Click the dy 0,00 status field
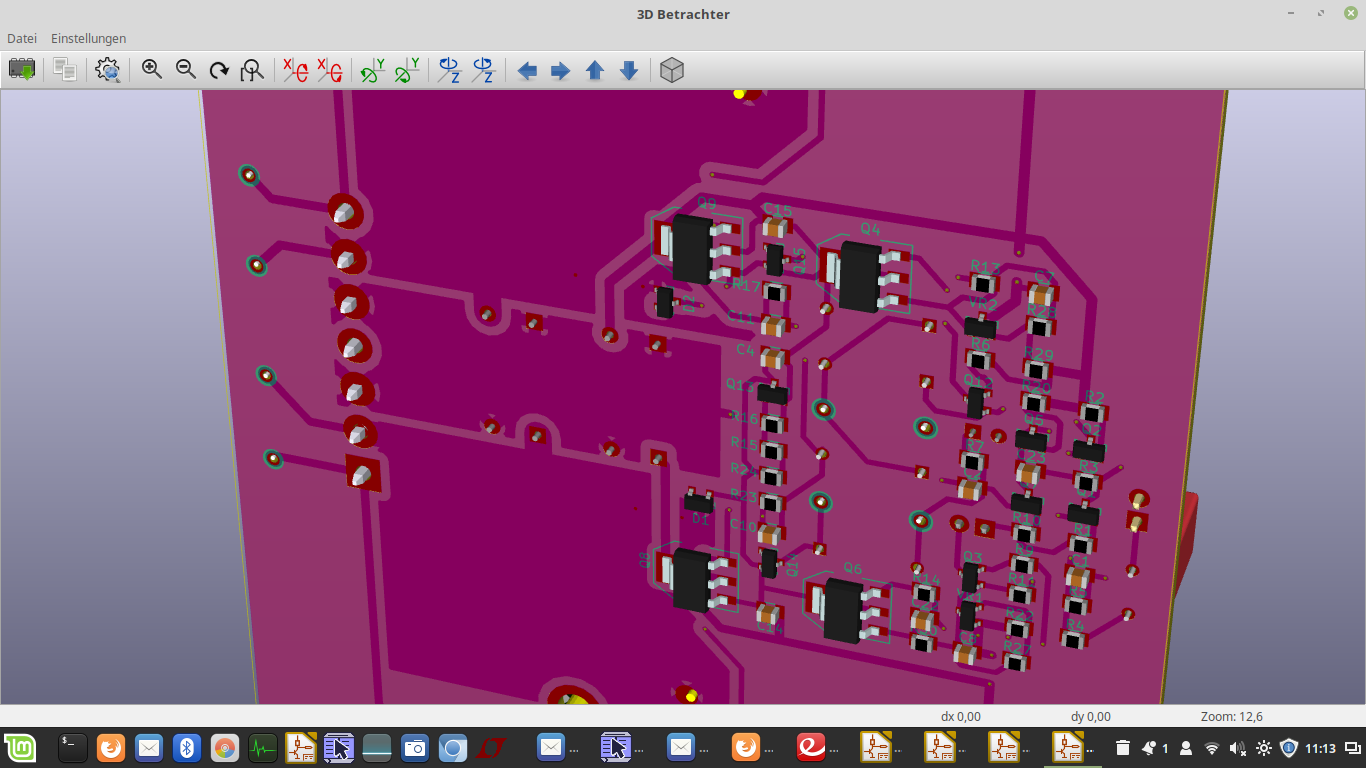 tap(1091, 717)
